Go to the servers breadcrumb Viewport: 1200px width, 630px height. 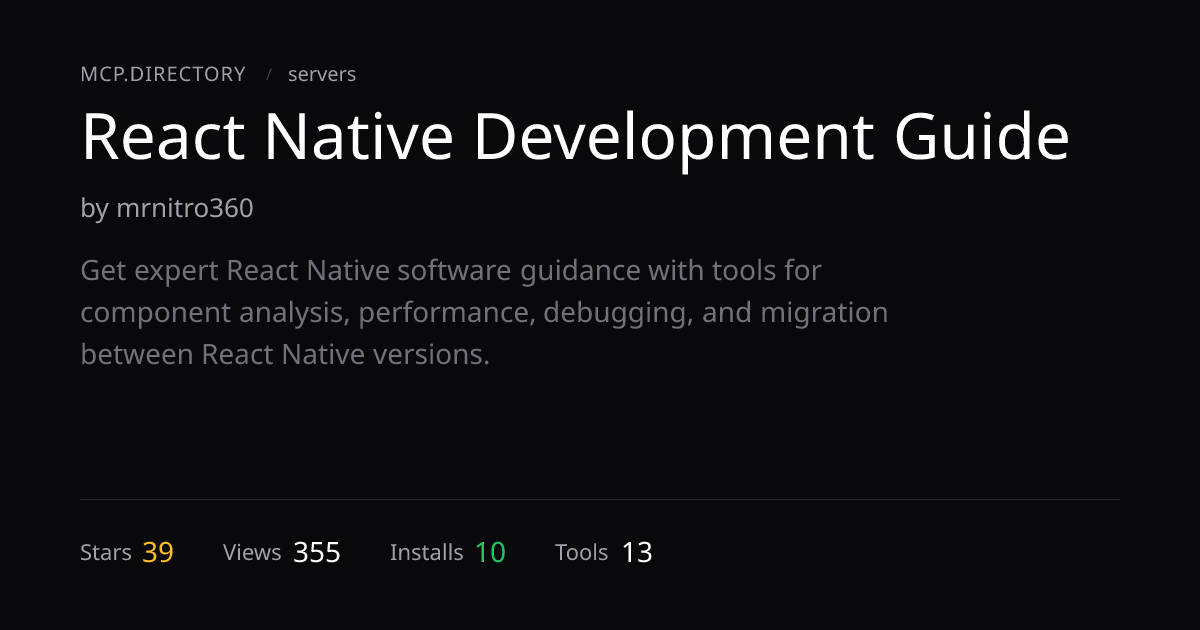pos(322,74)
